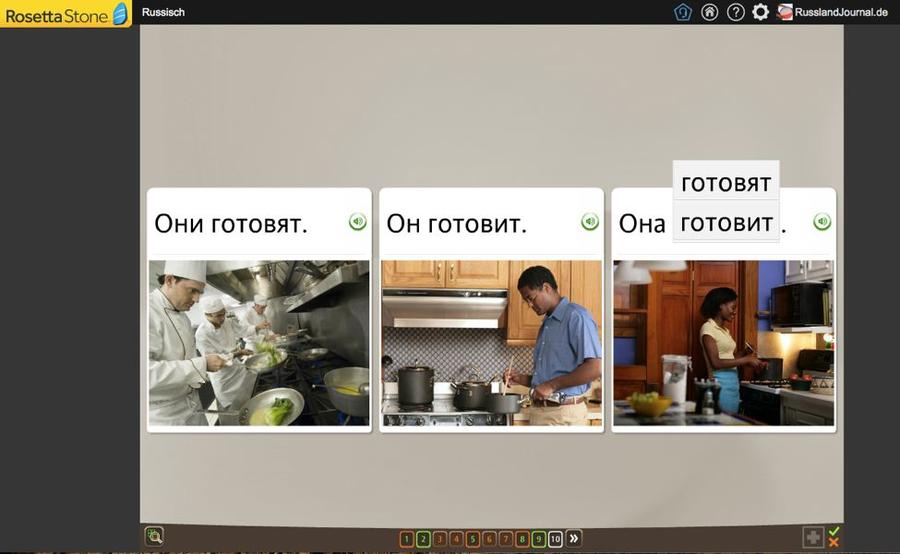Select current screen 10 in navigator

click(x=556, y=539)
